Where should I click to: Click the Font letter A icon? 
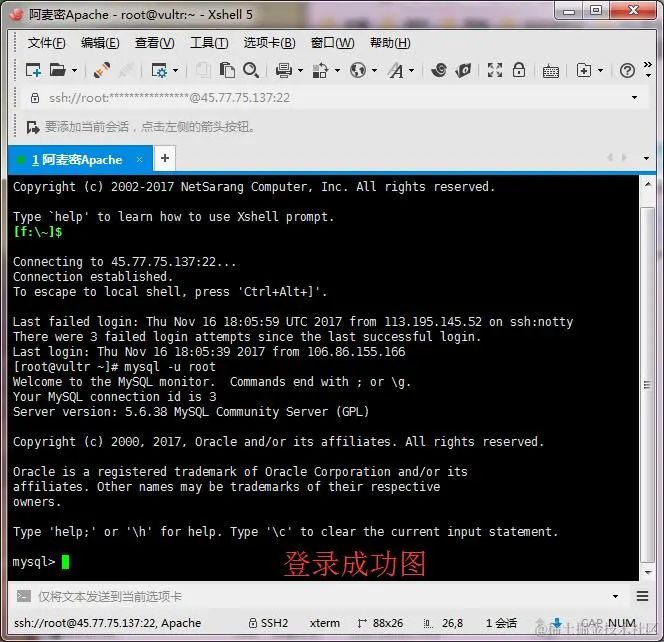[x=396, y=70]
